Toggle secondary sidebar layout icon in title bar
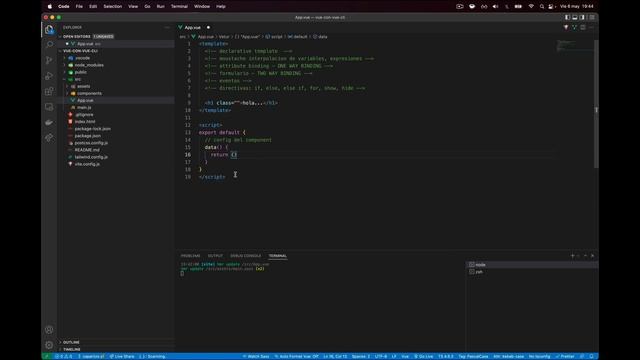This screenshot has width=640, height=360. click(x=582, y=18)
